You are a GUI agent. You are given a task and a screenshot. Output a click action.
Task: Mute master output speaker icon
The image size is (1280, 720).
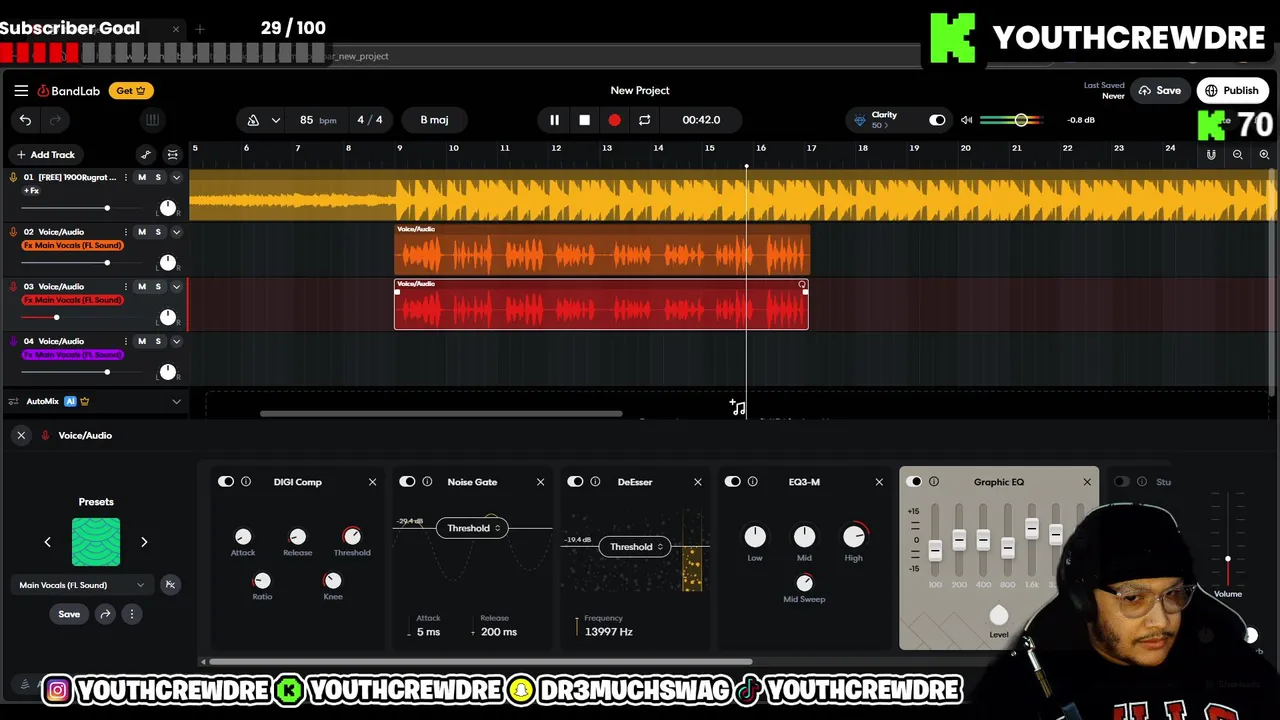coord(966,120)
